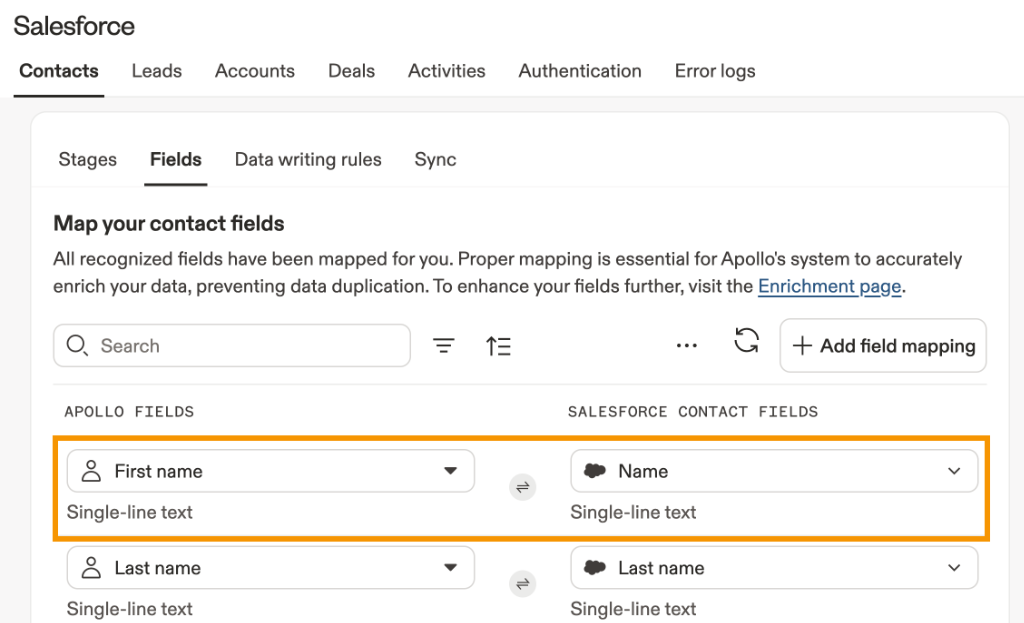View the Error logs tab
The image size is (1024, 623).
[715, 71]
